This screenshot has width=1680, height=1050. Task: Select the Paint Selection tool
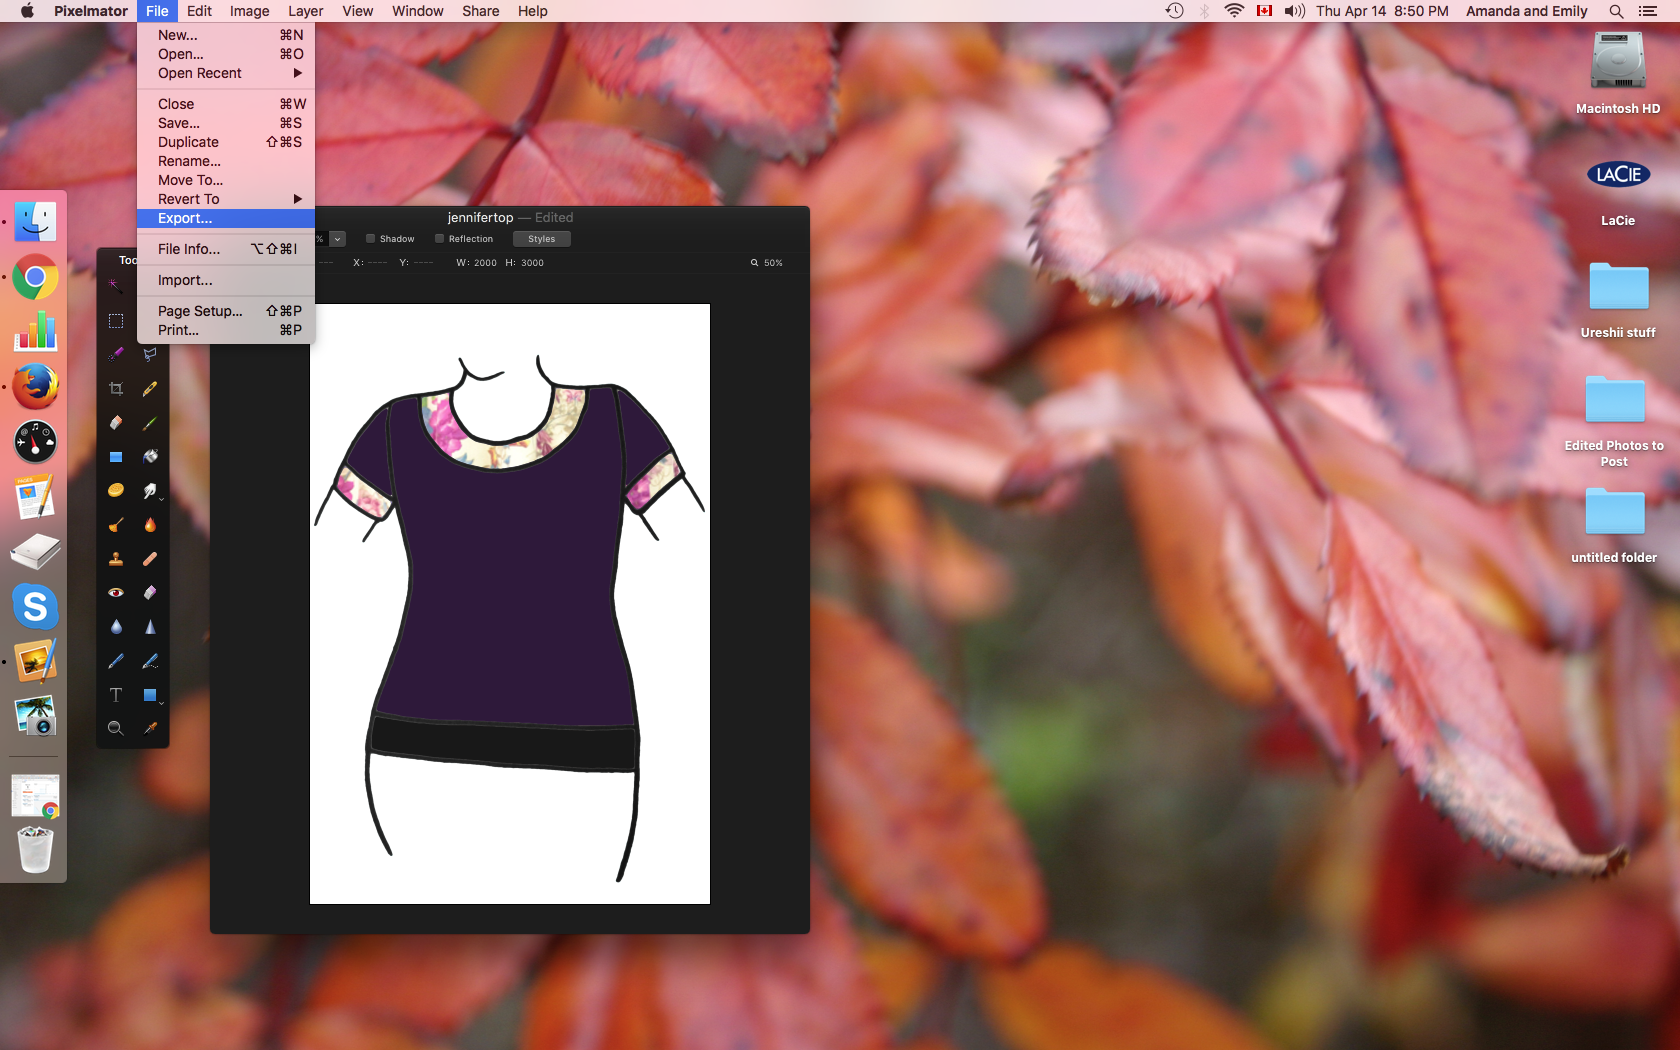point(116,354)
